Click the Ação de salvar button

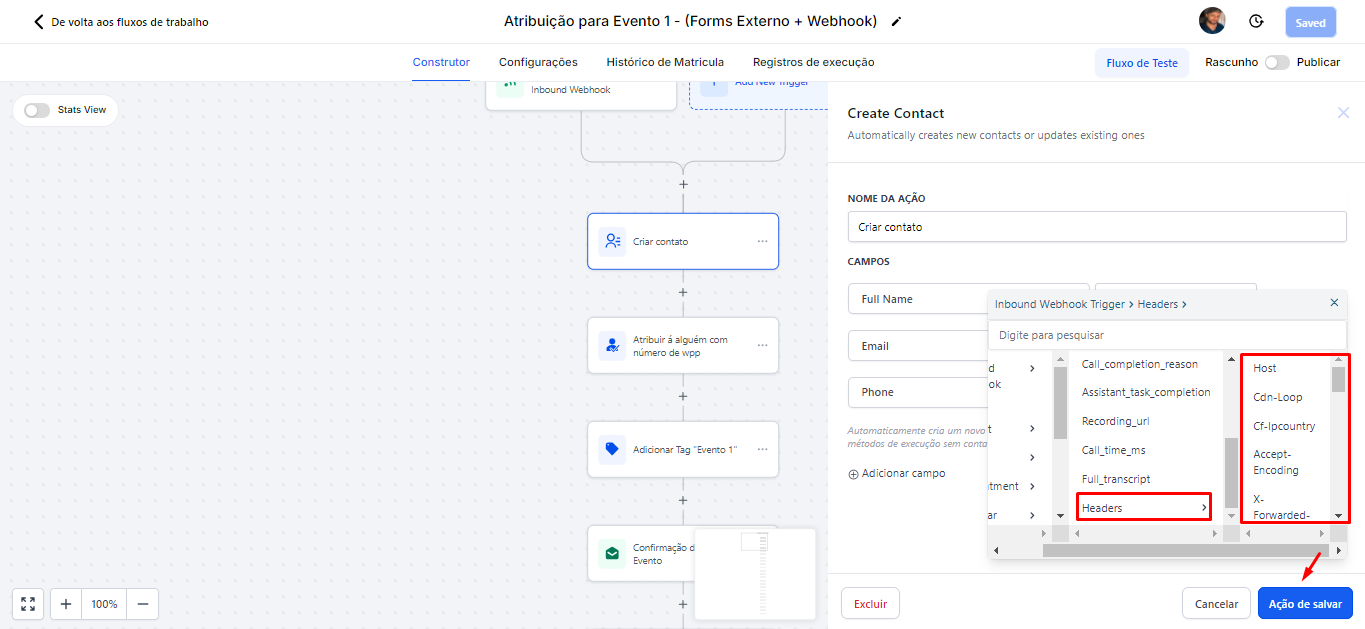(1305, 604)
